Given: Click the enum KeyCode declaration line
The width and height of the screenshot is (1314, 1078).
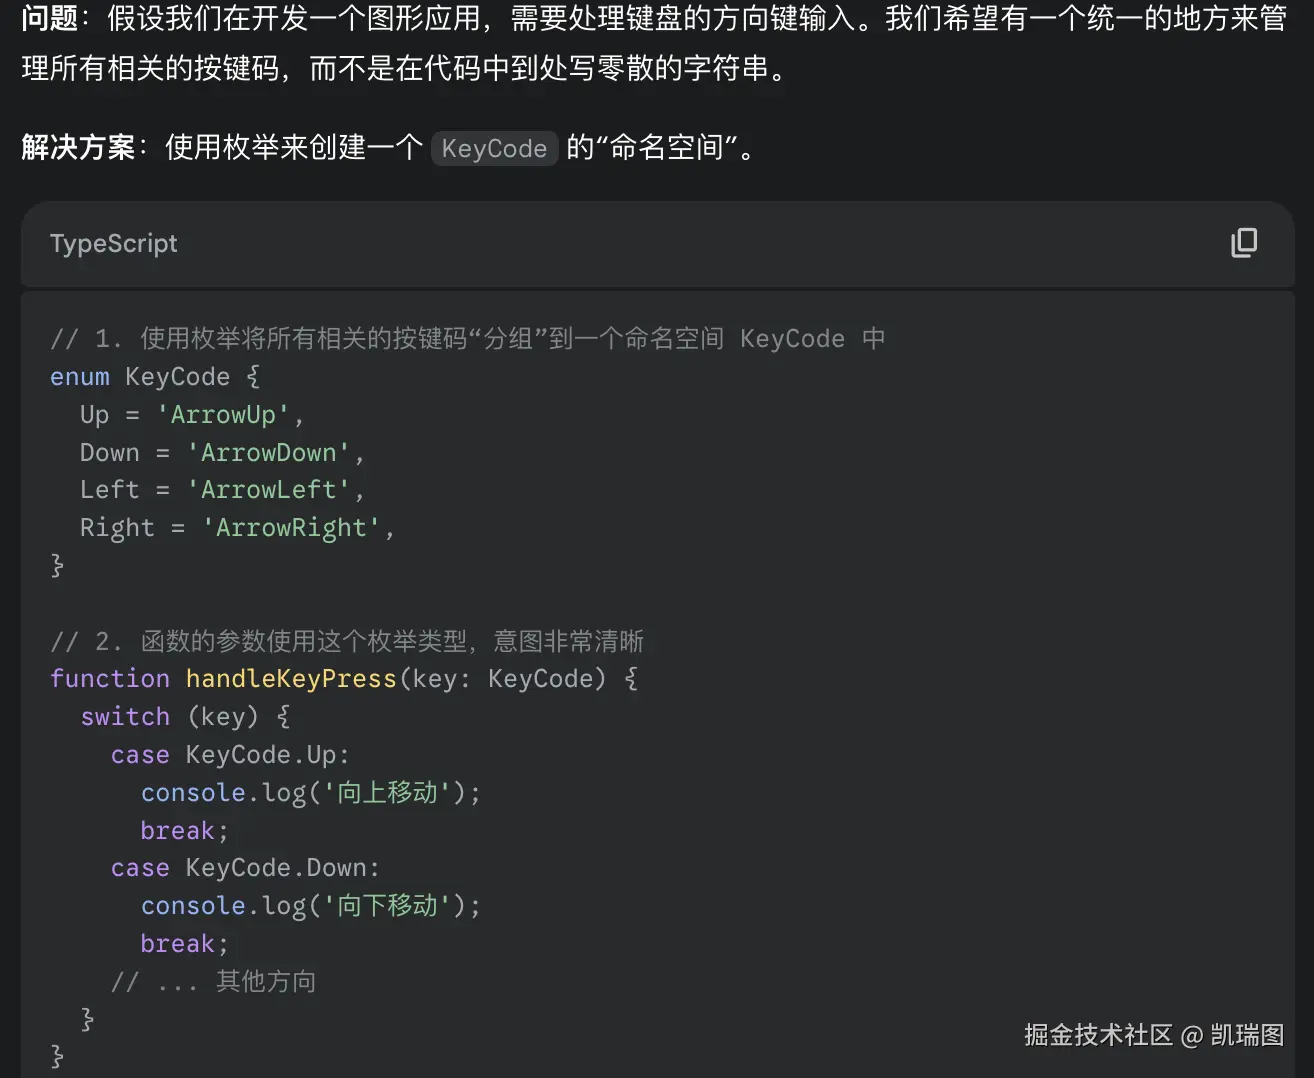Looking at the screenshot, I should [155, 377].
